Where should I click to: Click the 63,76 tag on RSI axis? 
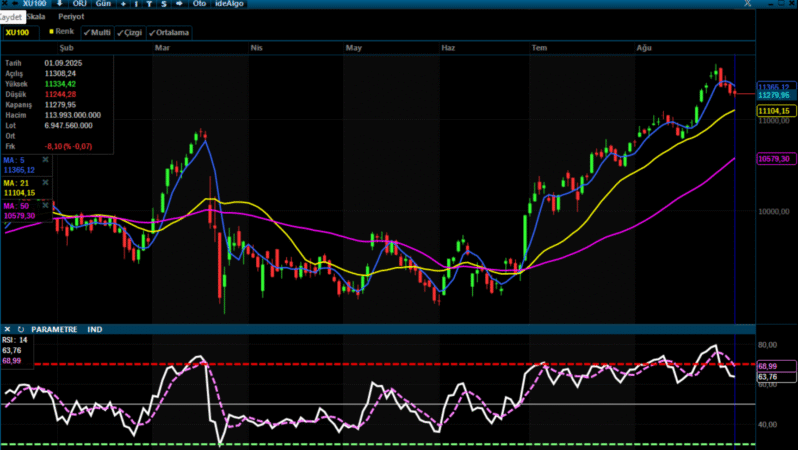tap(776, 377)
